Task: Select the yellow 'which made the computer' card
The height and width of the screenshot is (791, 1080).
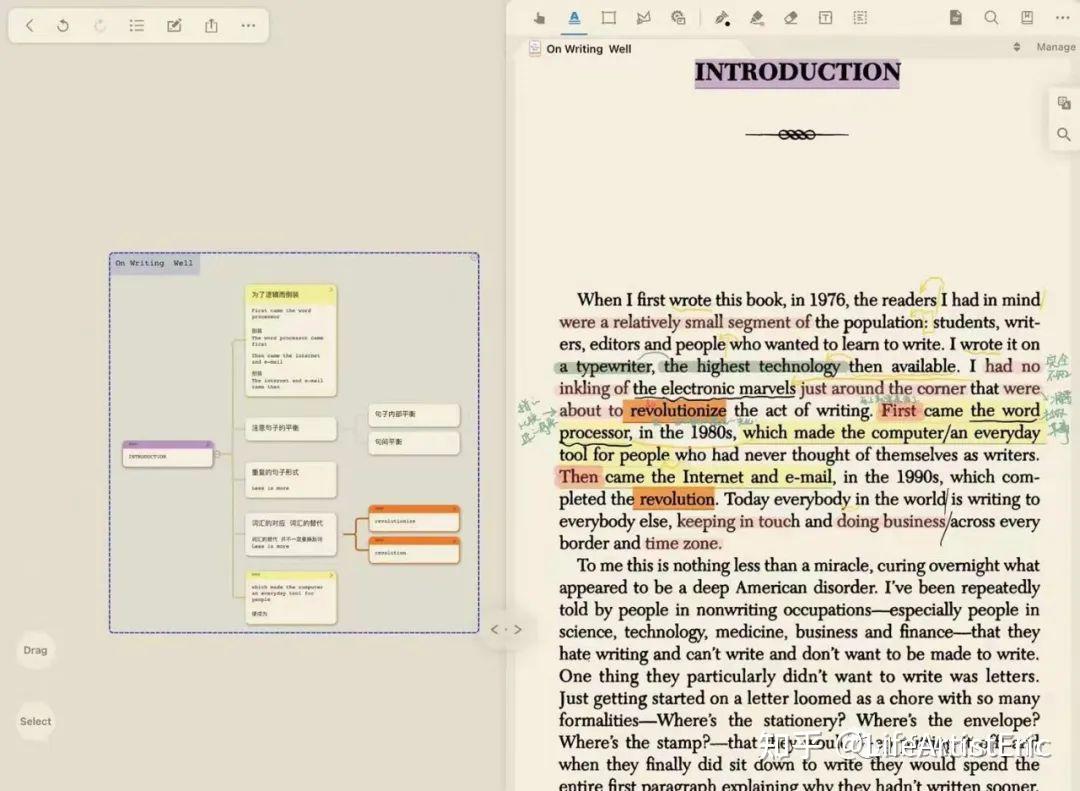Action: point(291,597)
